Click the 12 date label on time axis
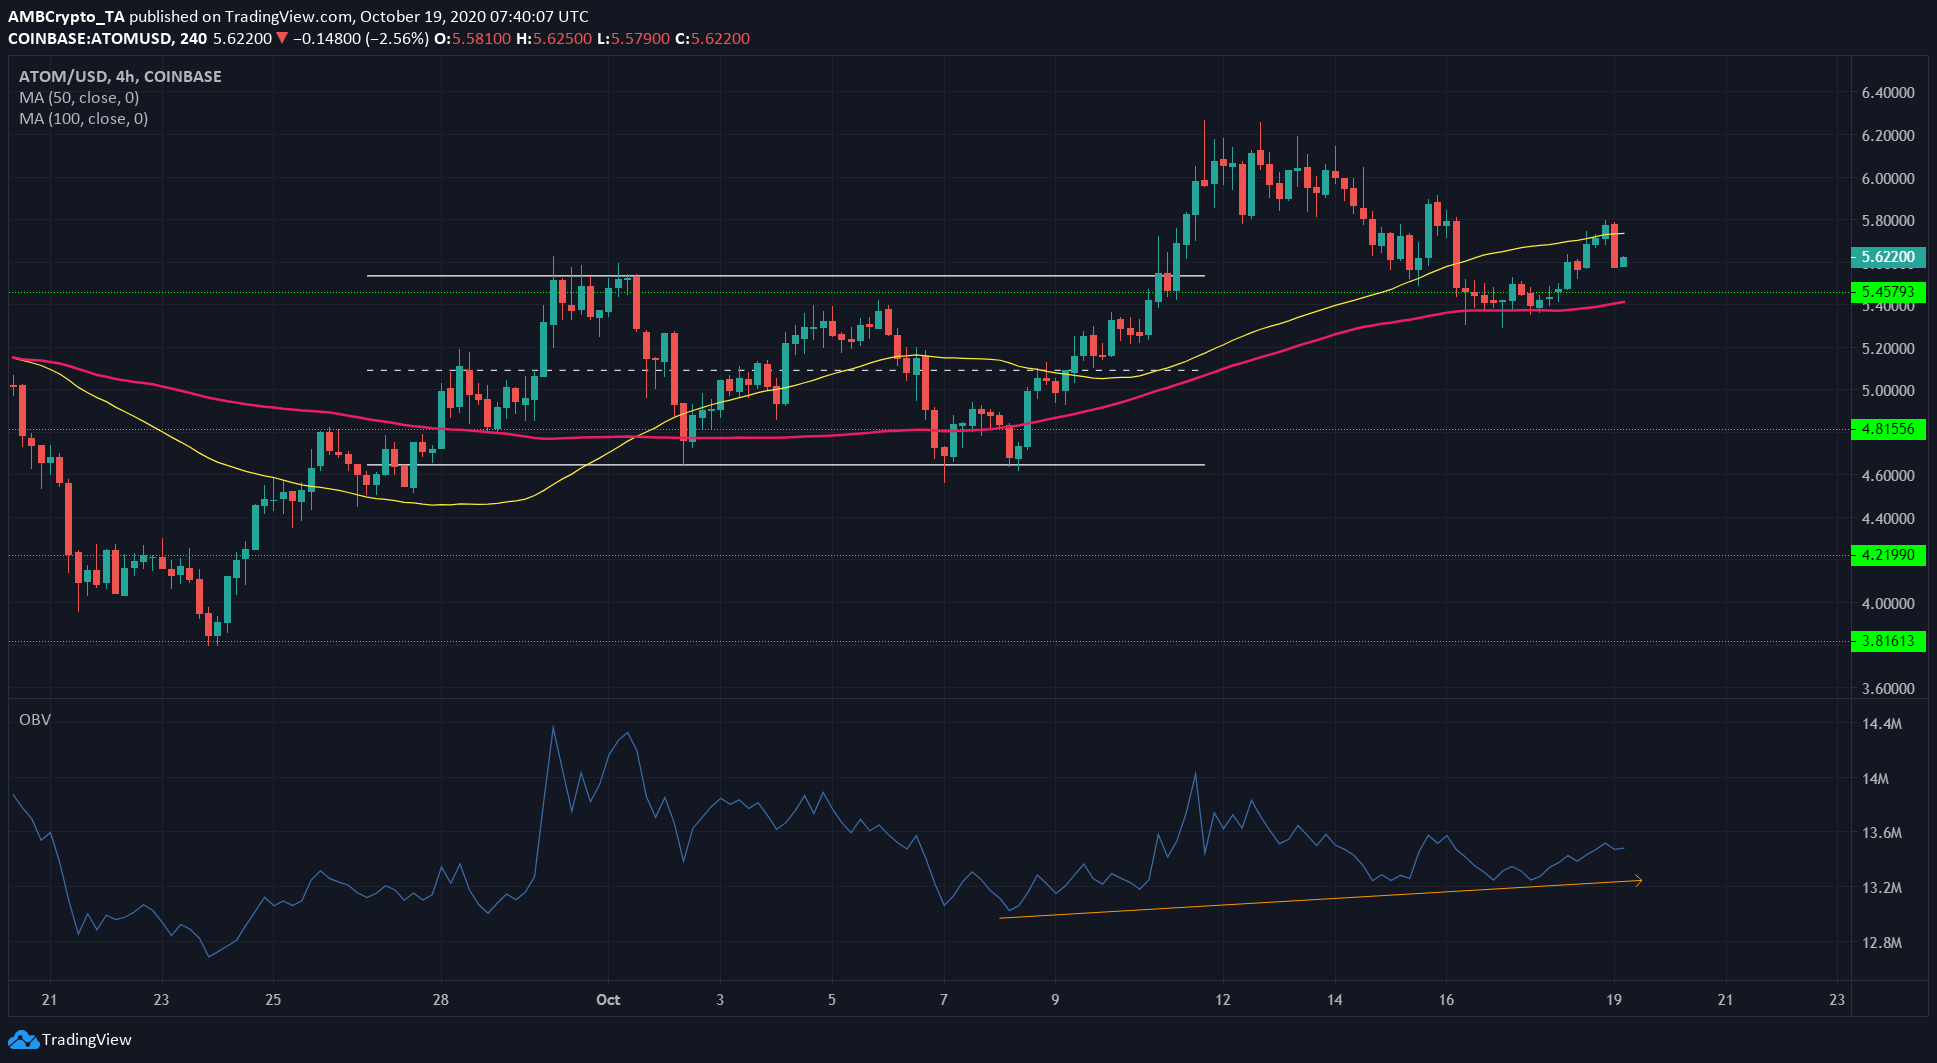 (x=1223, y=1000)
